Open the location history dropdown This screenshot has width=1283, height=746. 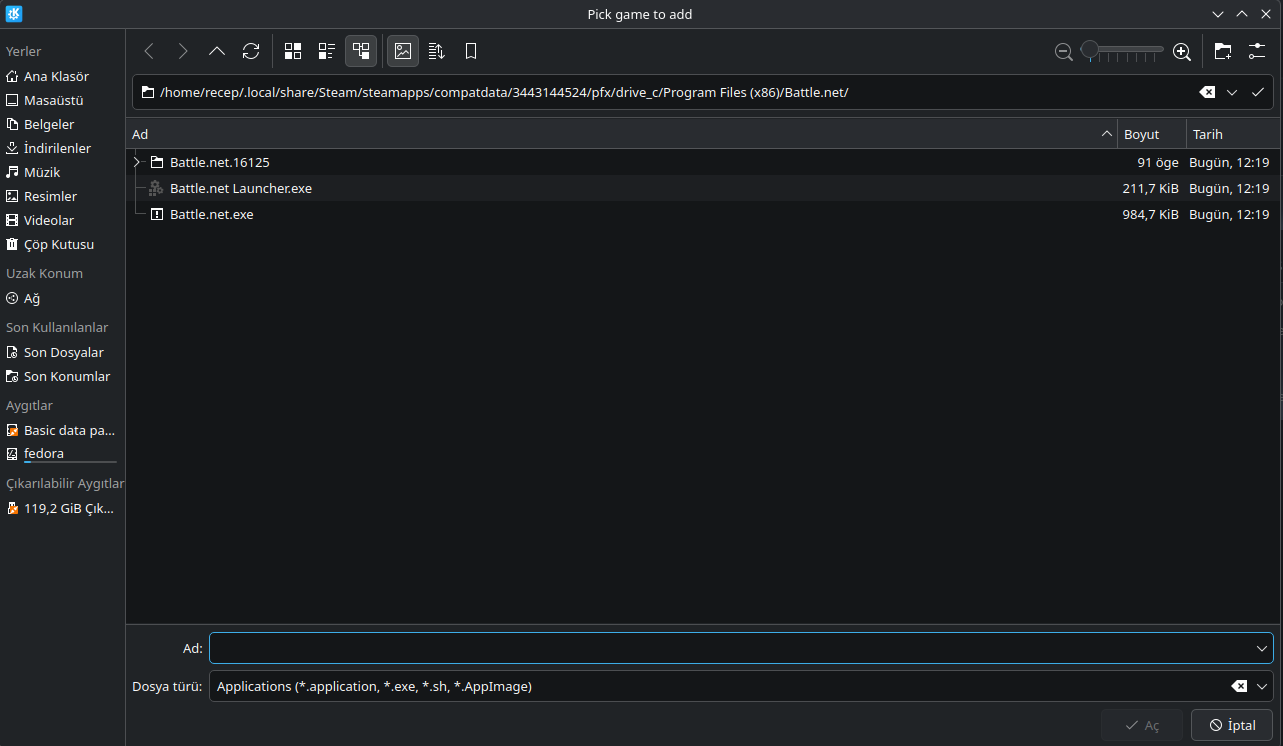pos(1232,92)
